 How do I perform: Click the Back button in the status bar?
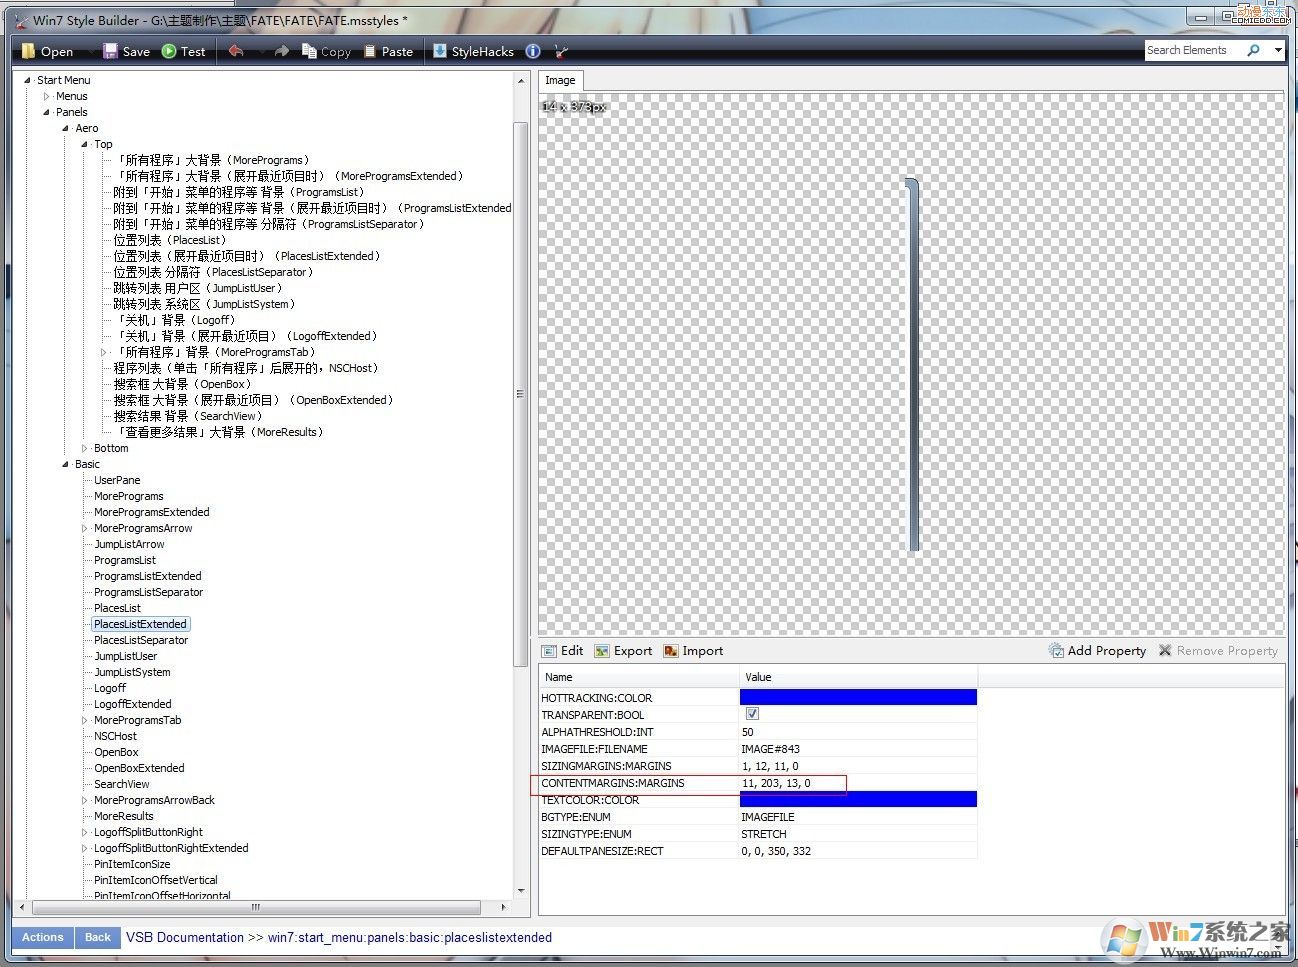(97, 937)
